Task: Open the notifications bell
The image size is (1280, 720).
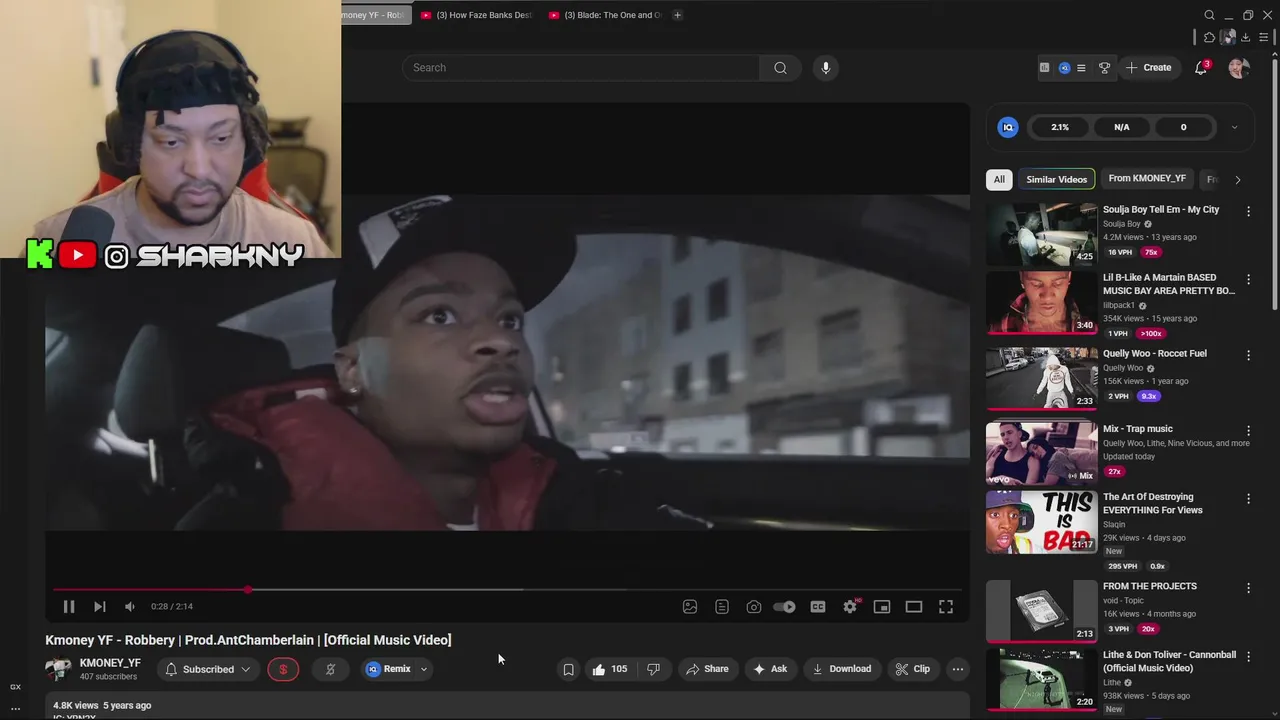Action: pos(1201,68)
